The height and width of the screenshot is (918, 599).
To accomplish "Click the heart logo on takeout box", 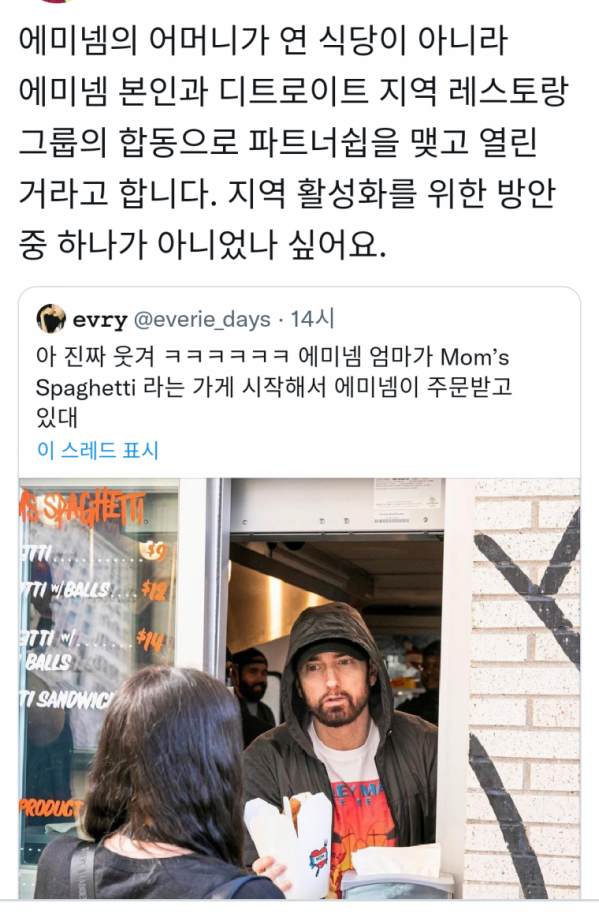I will pyautogui.click(x=318, y=859).
